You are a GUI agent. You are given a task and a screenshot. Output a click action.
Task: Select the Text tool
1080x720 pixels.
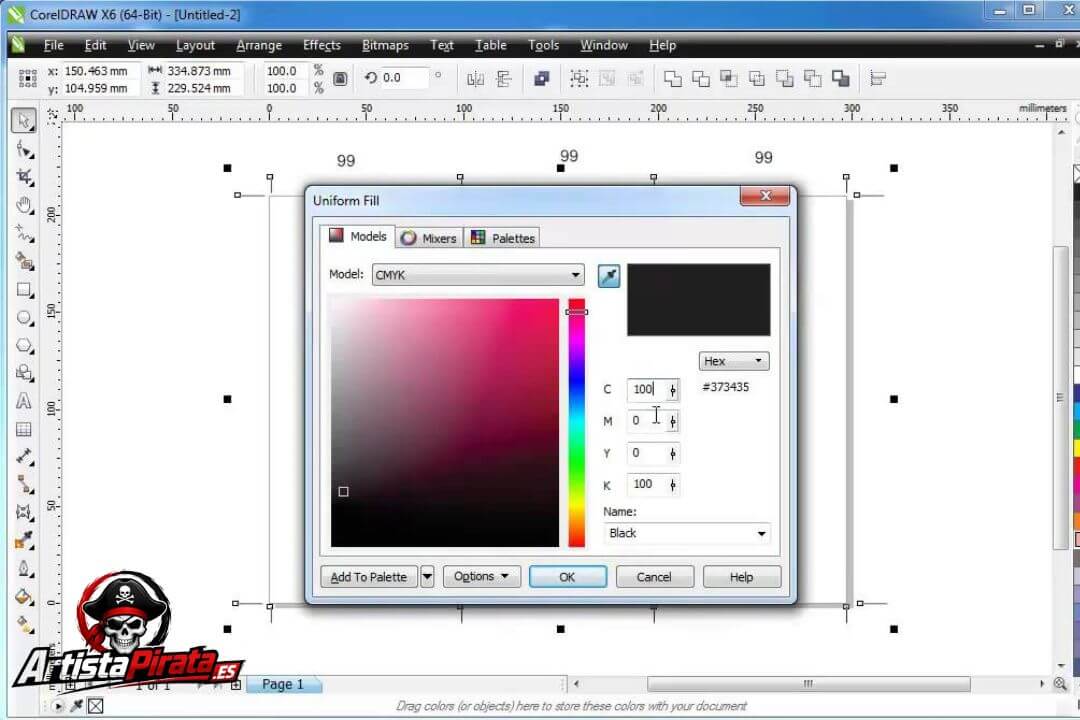[24, 401]
